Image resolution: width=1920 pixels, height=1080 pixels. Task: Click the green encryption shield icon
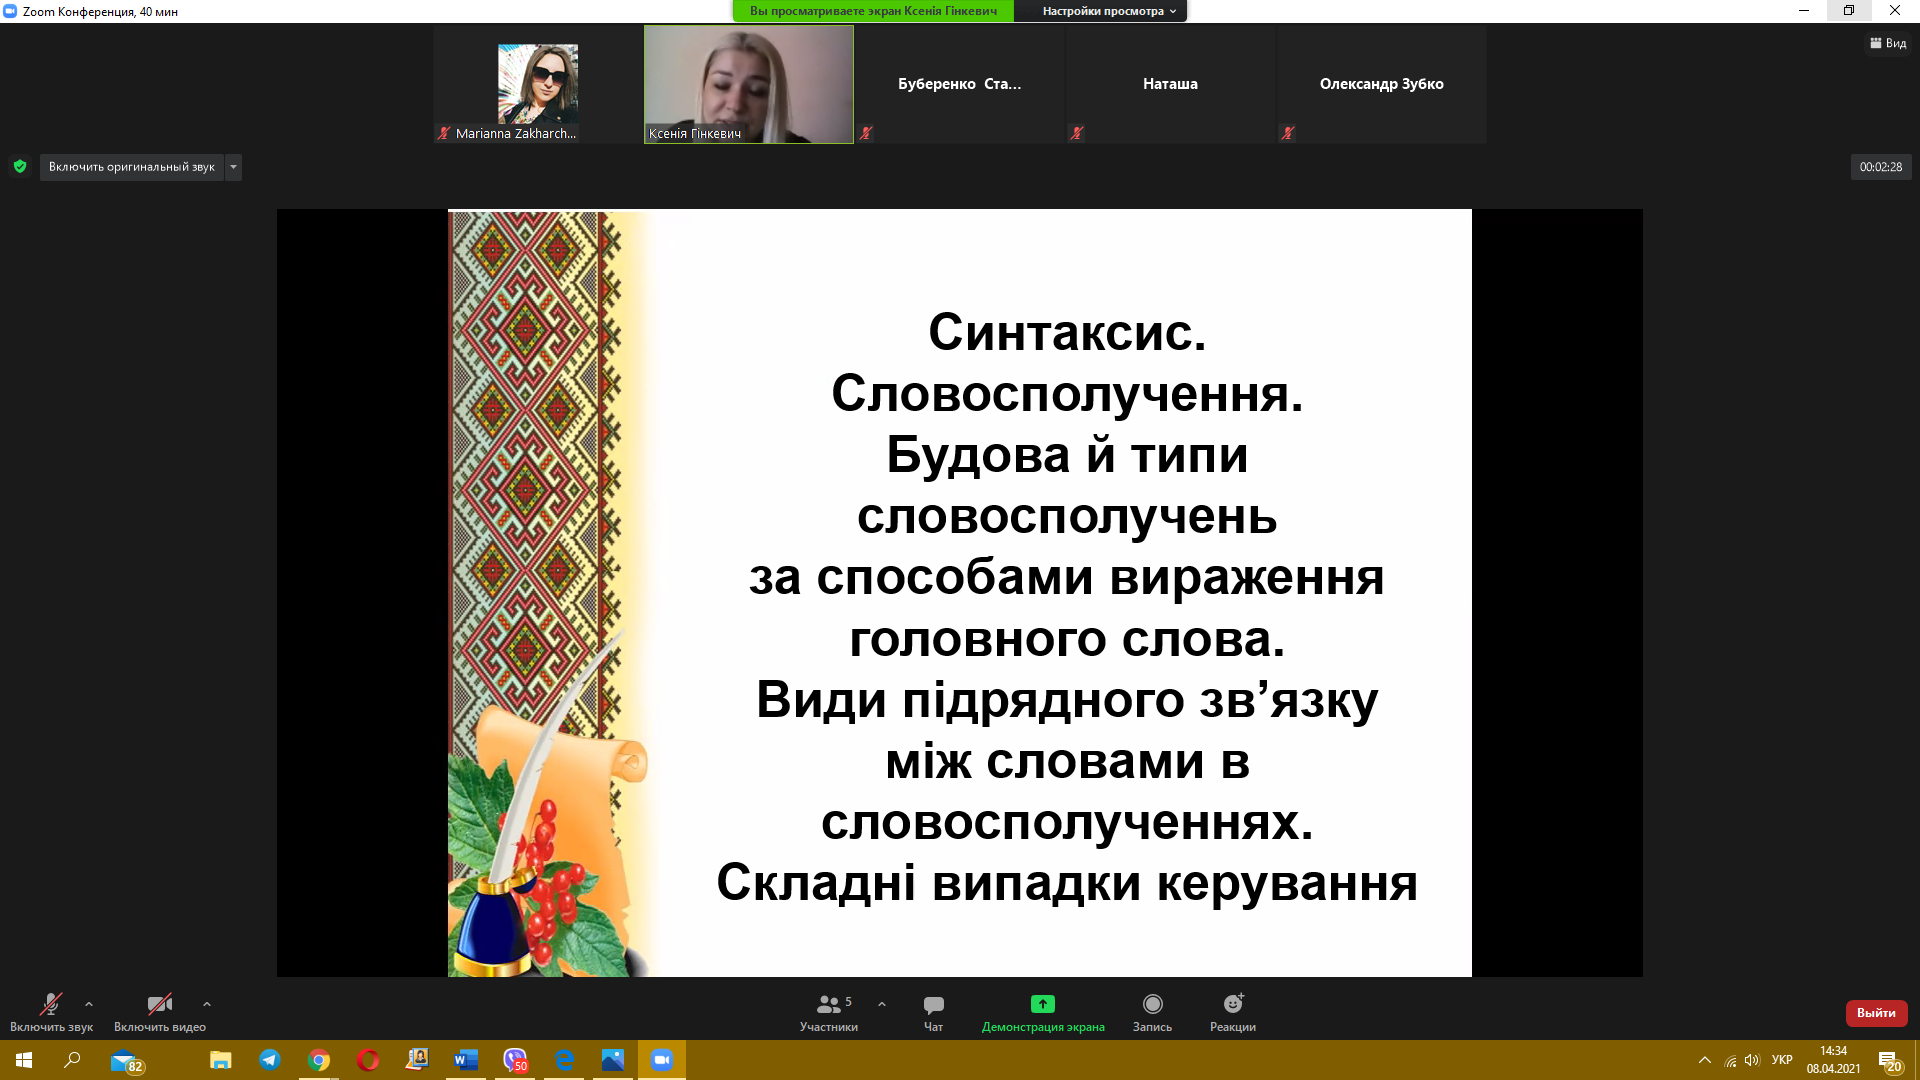[x=20, y=167]
